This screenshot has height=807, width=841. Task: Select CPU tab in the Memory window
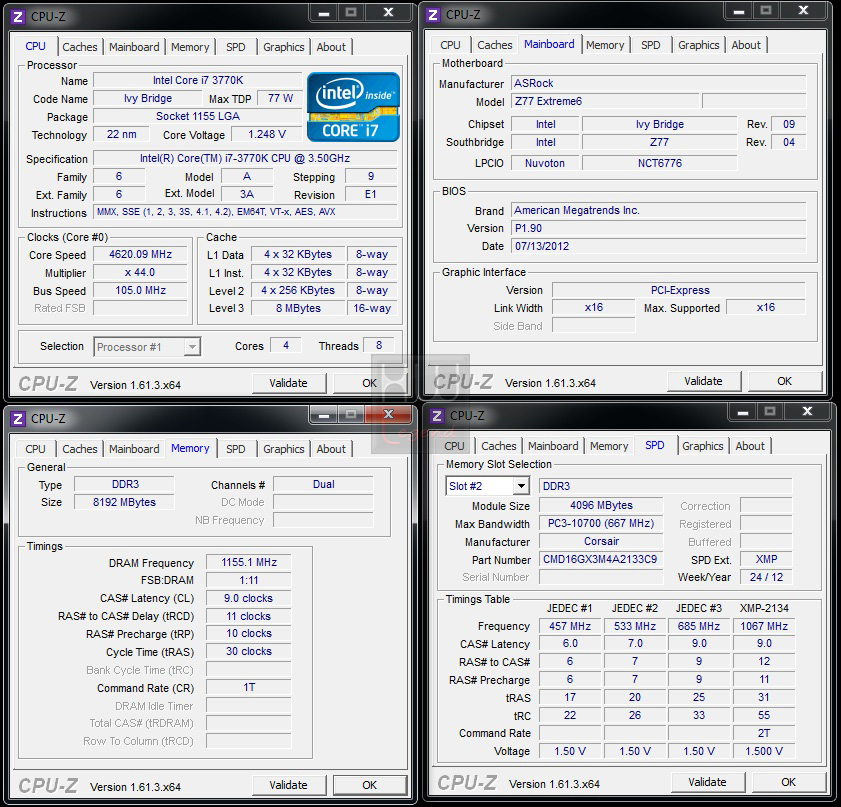(x=35, y=449)
